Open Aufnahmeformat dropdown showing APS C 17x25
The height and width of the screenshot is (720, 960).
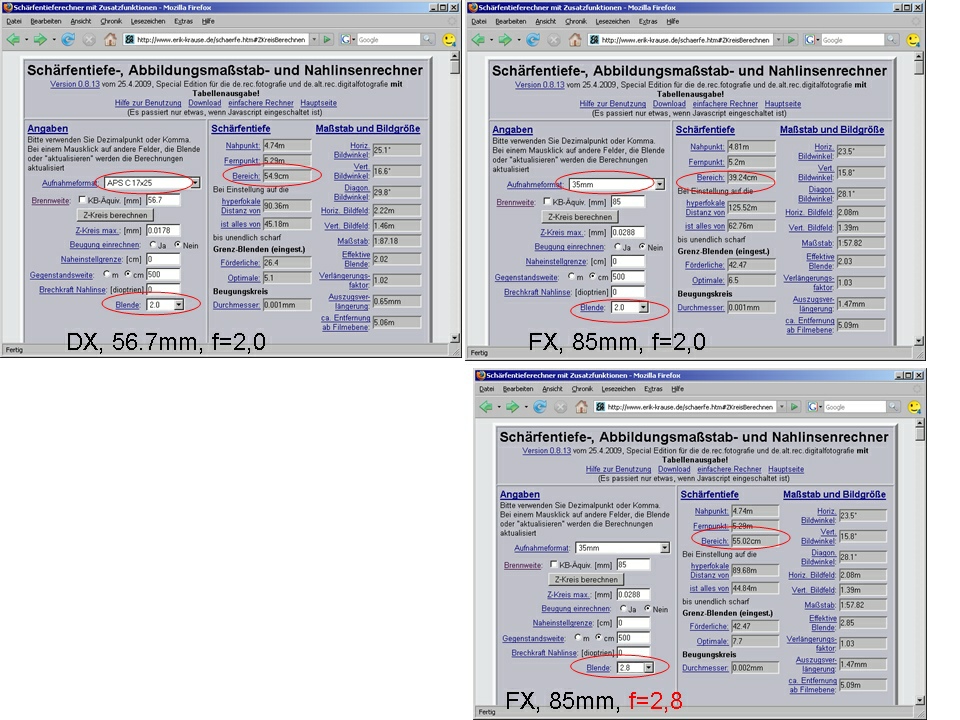coord(151,182)
